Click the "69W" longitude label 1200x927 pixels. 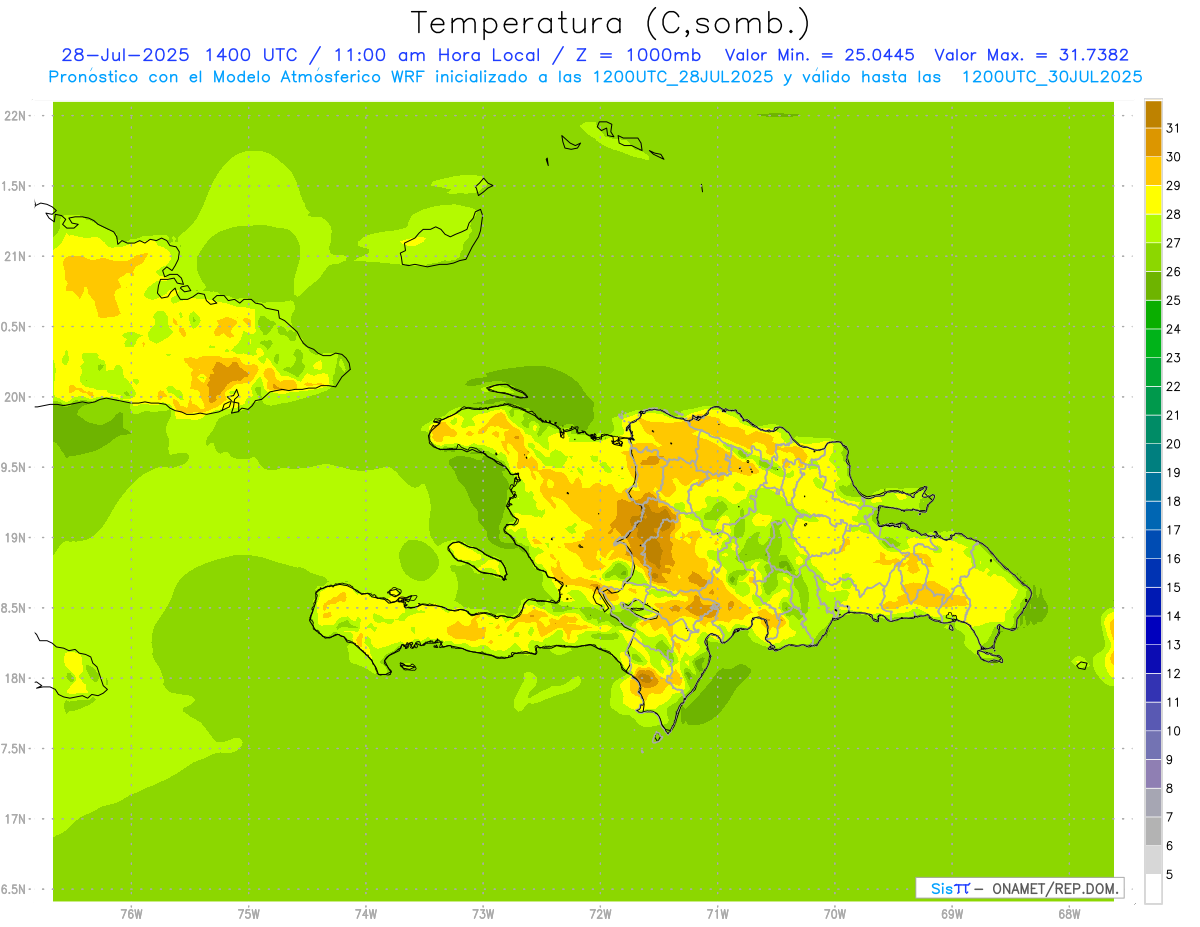[952, 914]
